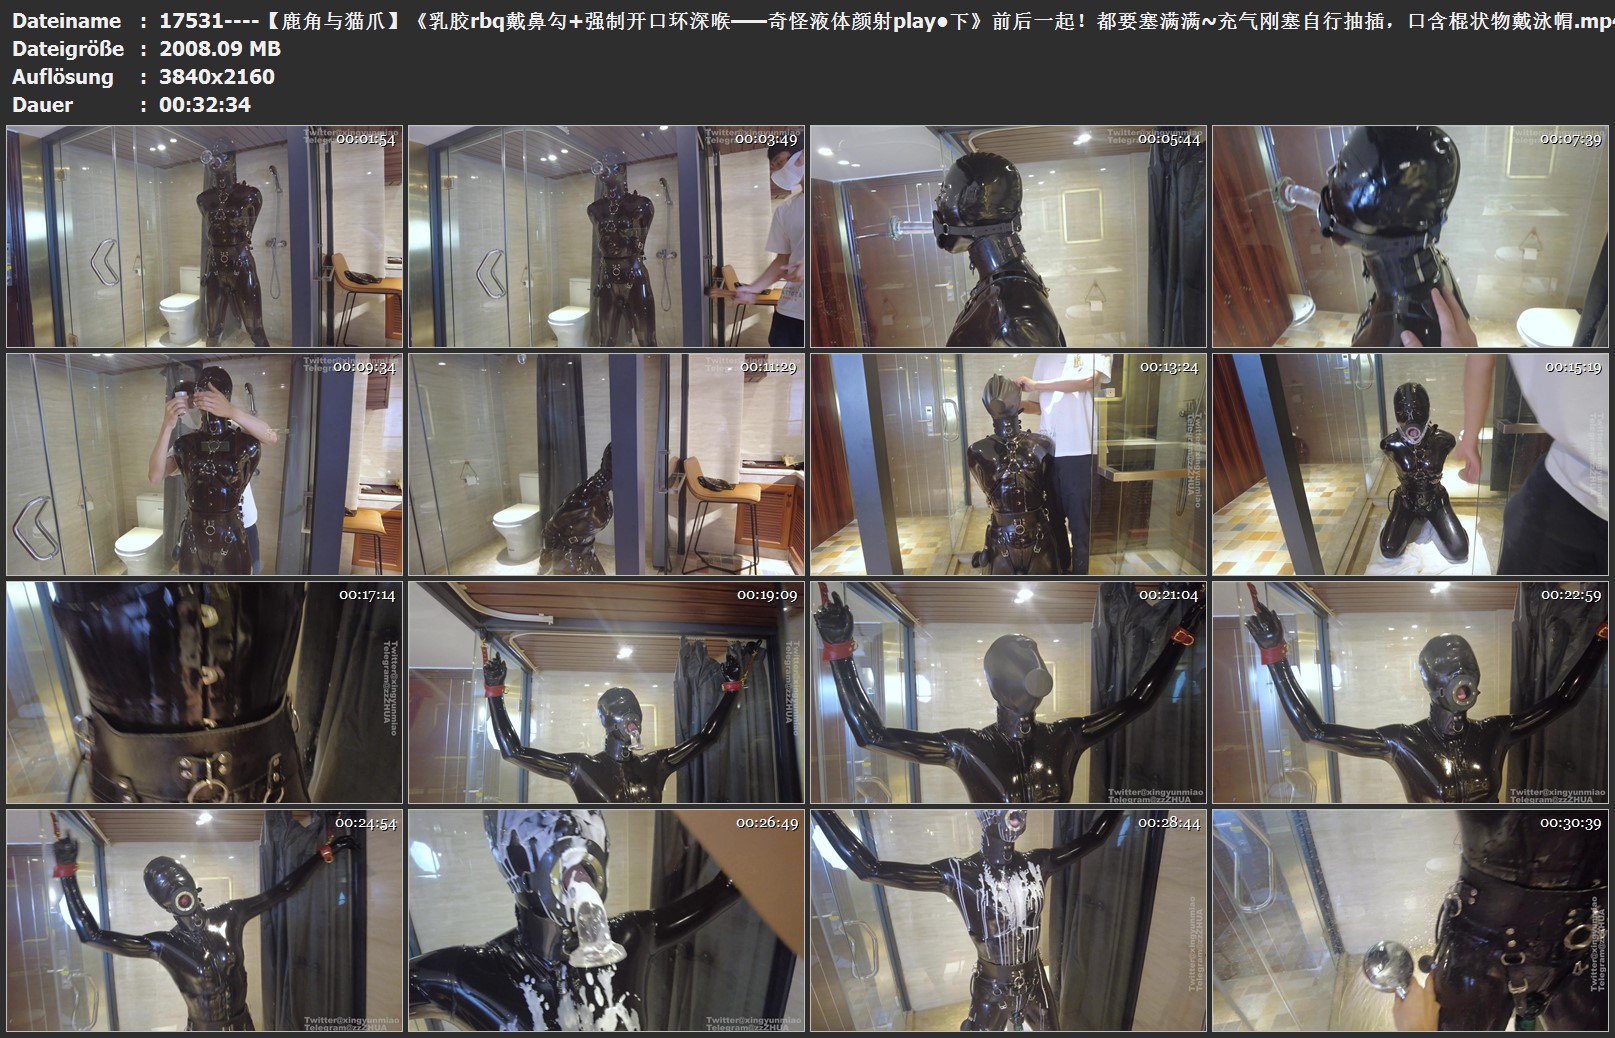Select the frame marked 00:09:34
This screenshot has width=1615, height=1038.
(204, 464)
